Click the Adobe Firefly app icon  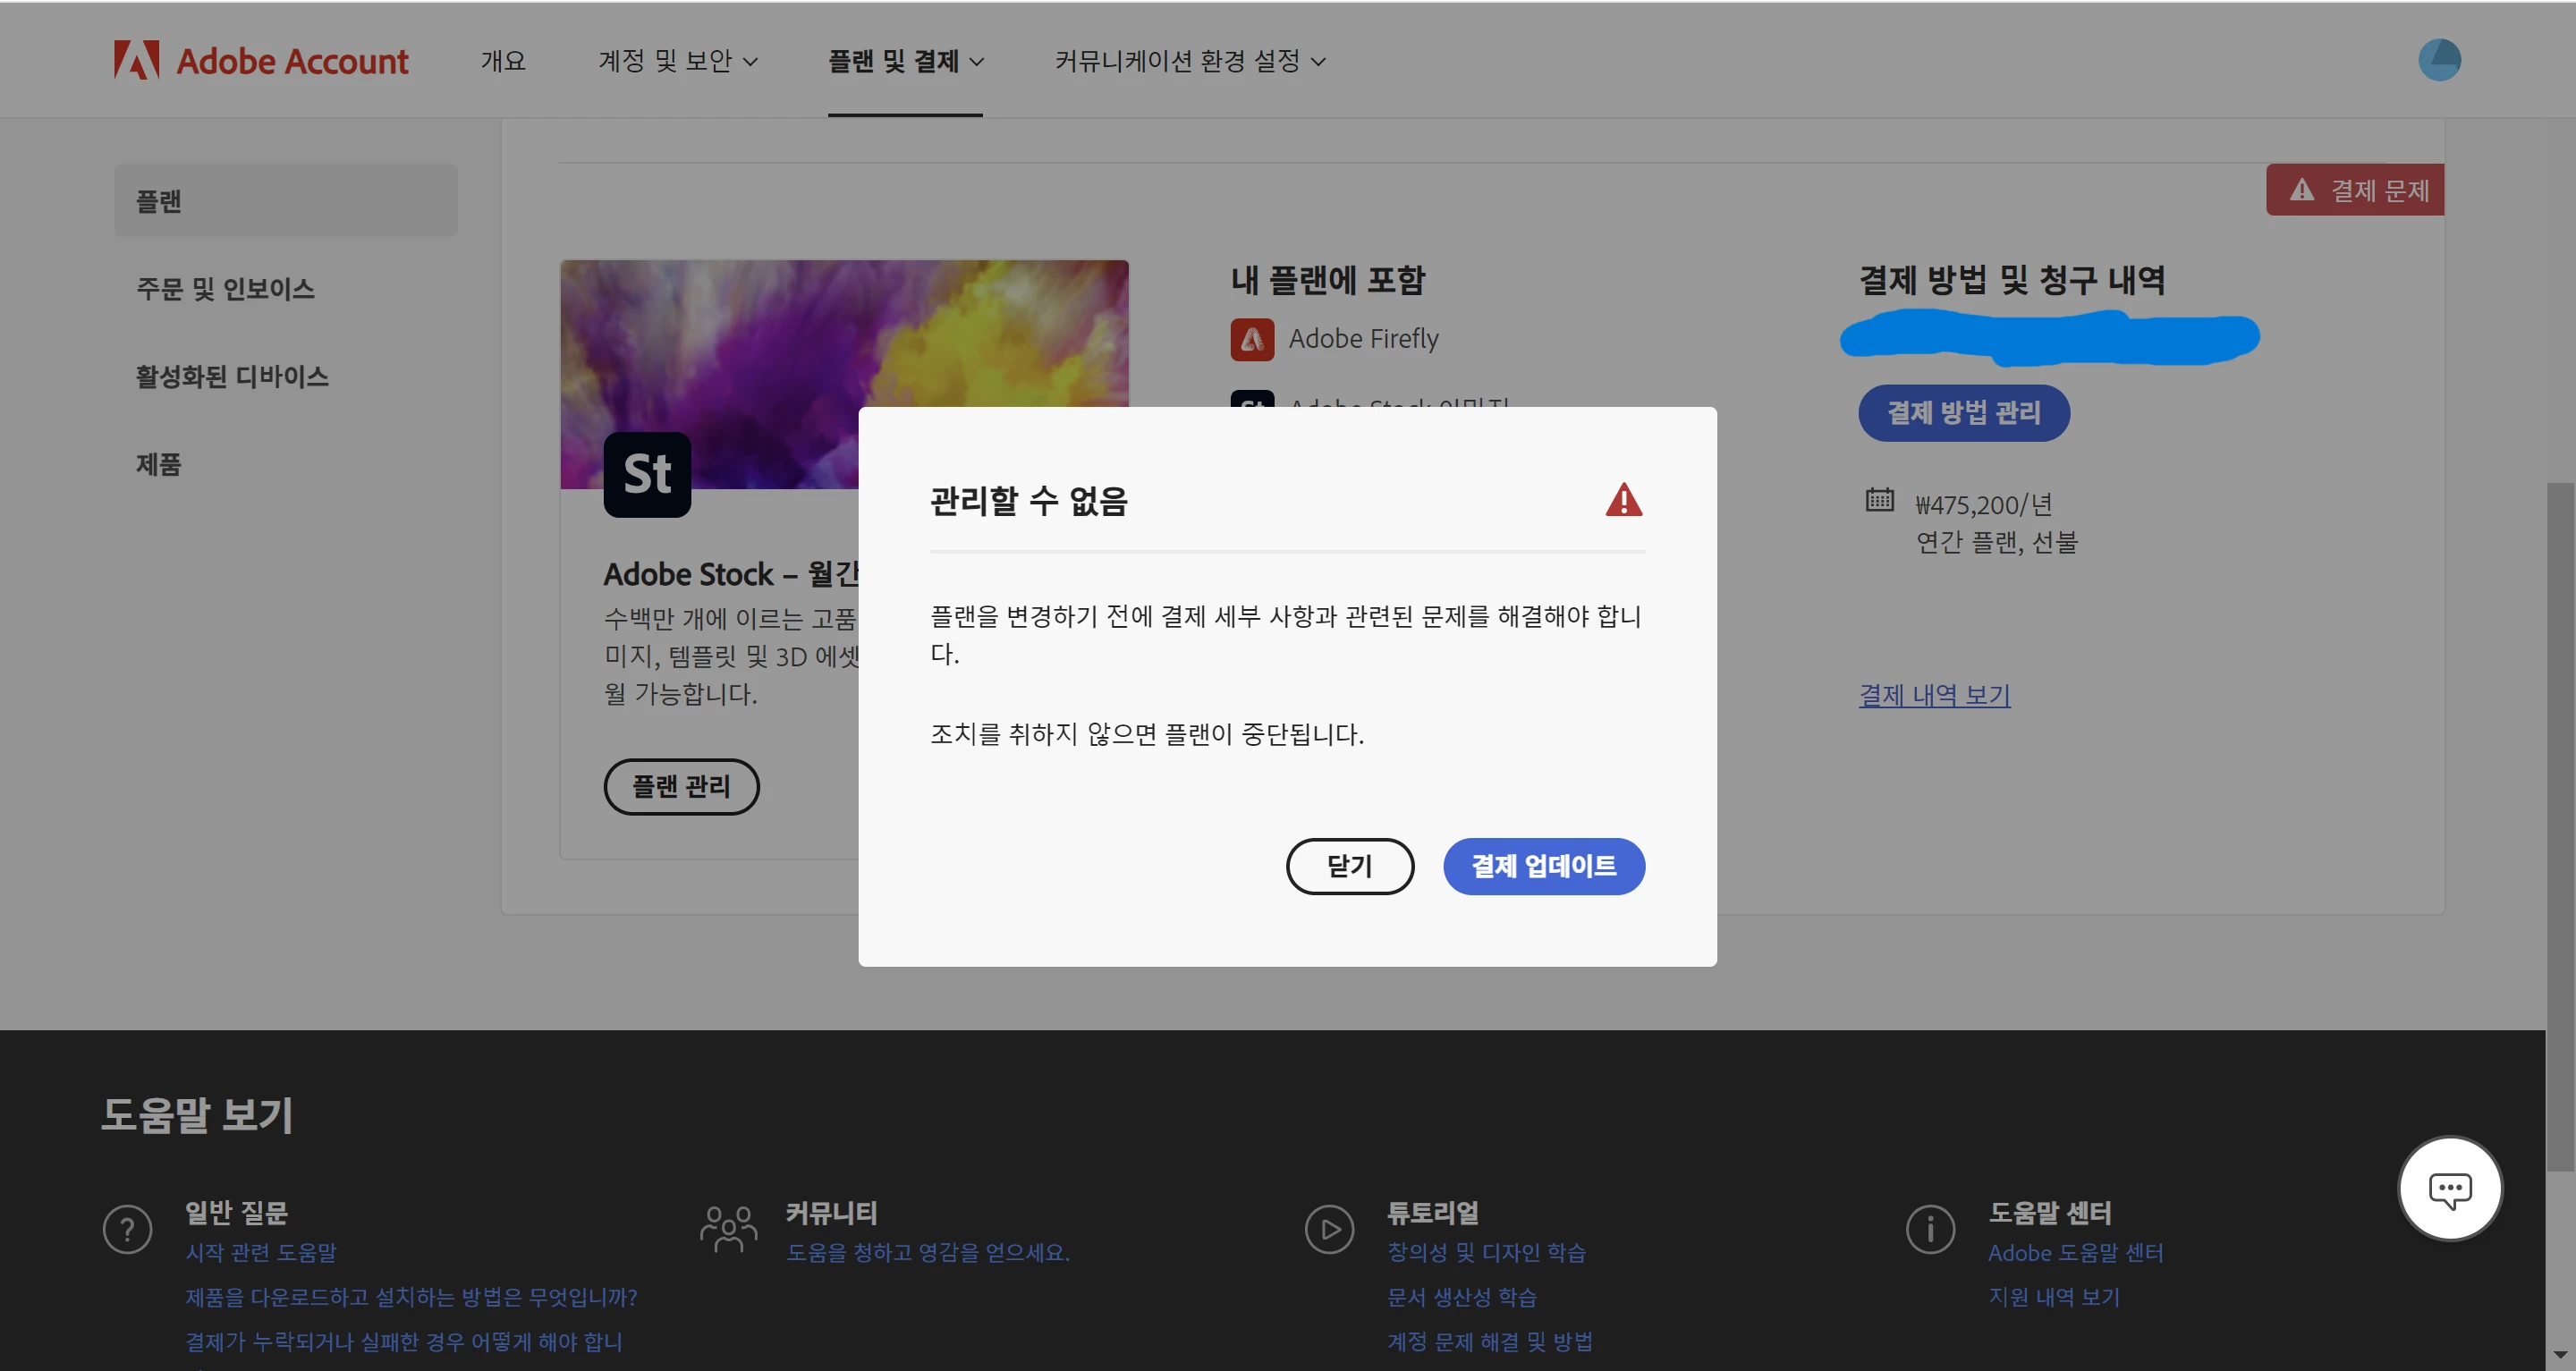[1252, 339]
